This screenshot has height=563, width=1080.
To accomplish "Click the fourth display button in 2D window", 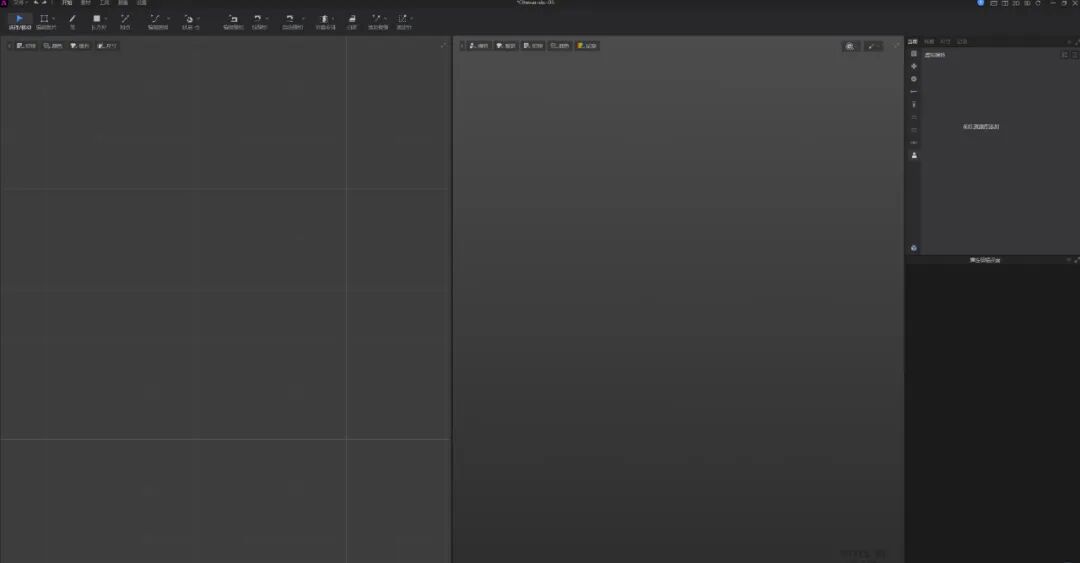I will (107, 45).
